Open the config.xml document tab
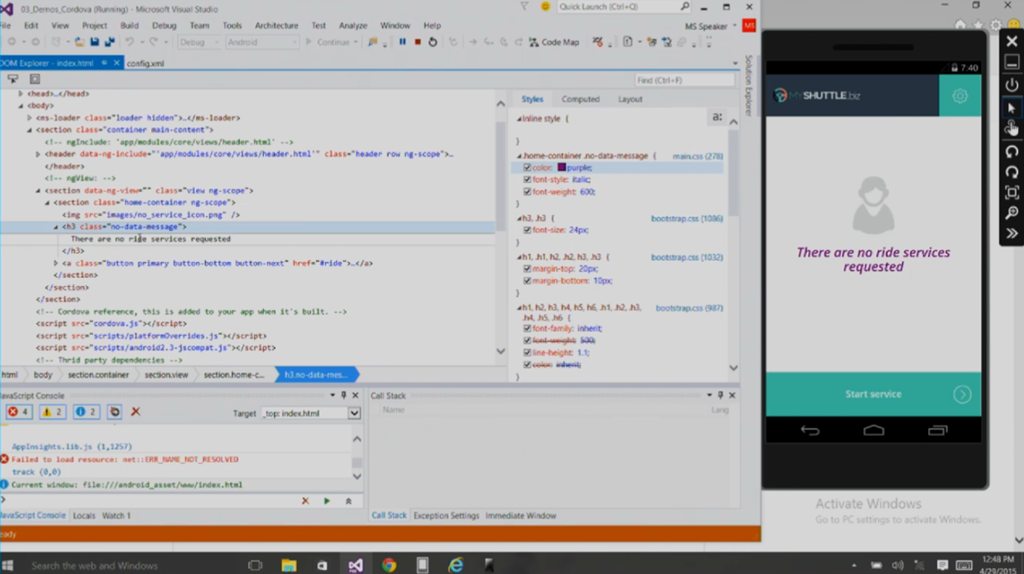The image size is (1024, 574). [x=145, y=63]
